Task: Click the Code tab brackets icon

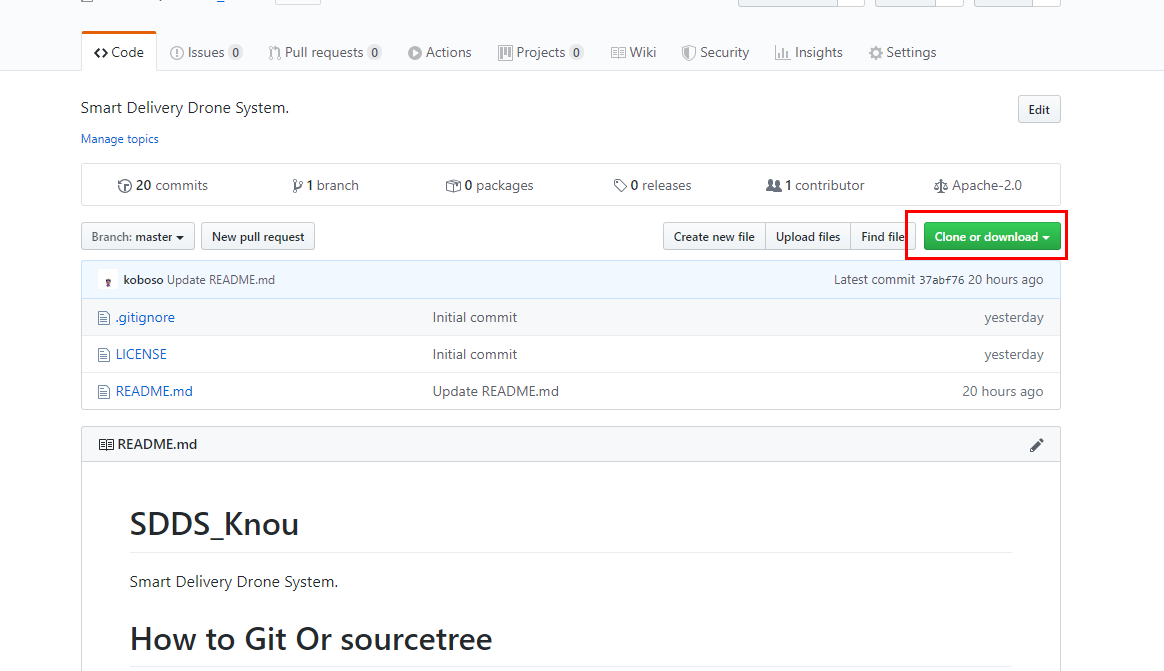Action: tap(101, 53)
